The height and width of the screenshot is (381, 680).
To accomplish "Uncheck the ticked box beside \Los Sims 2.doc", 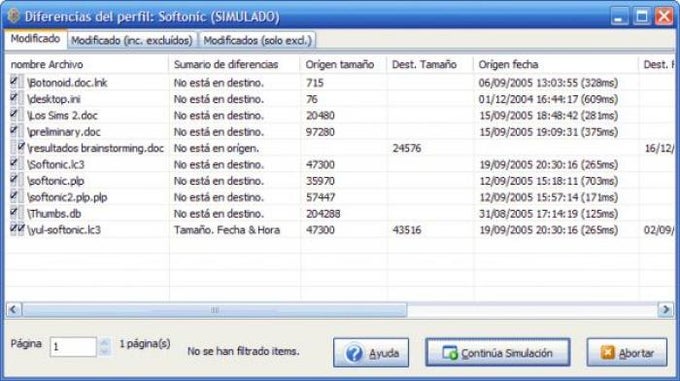I will pos(13,115).
